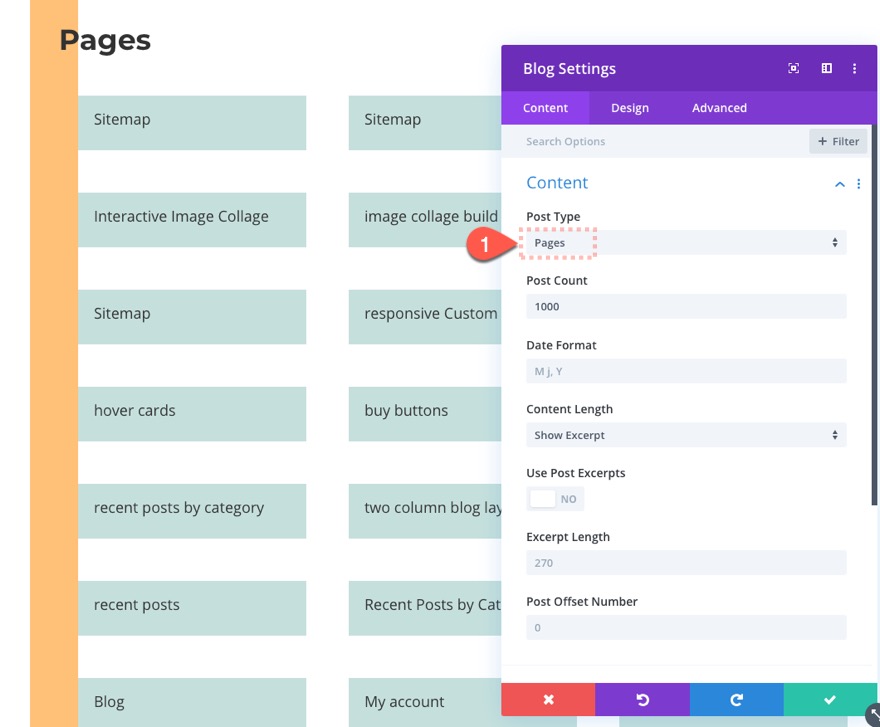880x727 pixels.
Task: Edit the Post Count field
Action: coord(685,306)
